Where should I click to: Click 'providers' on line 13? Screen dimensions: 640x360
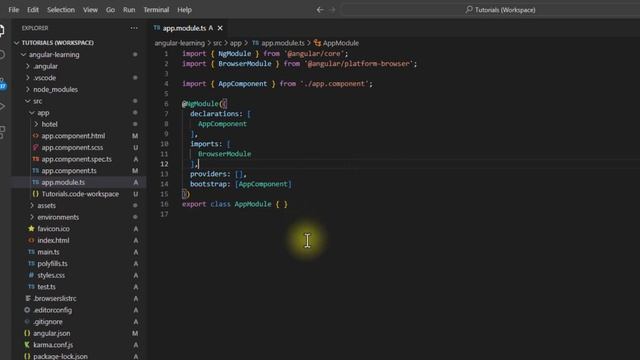pos(208,174)
